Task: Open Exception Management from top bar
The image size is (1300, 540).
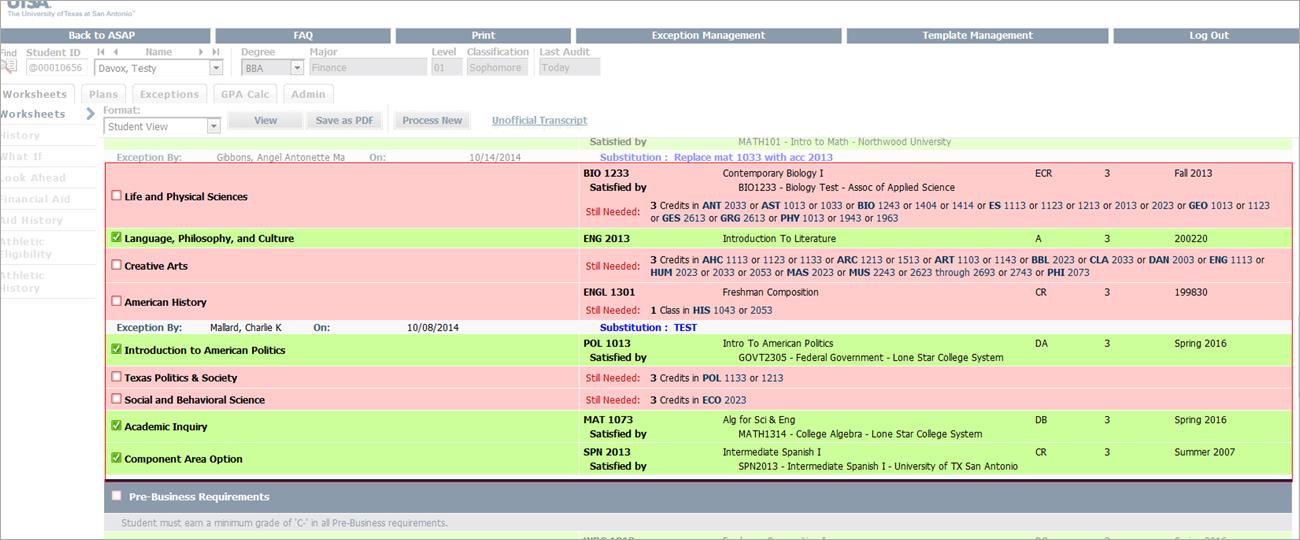Action: point(708,35)
